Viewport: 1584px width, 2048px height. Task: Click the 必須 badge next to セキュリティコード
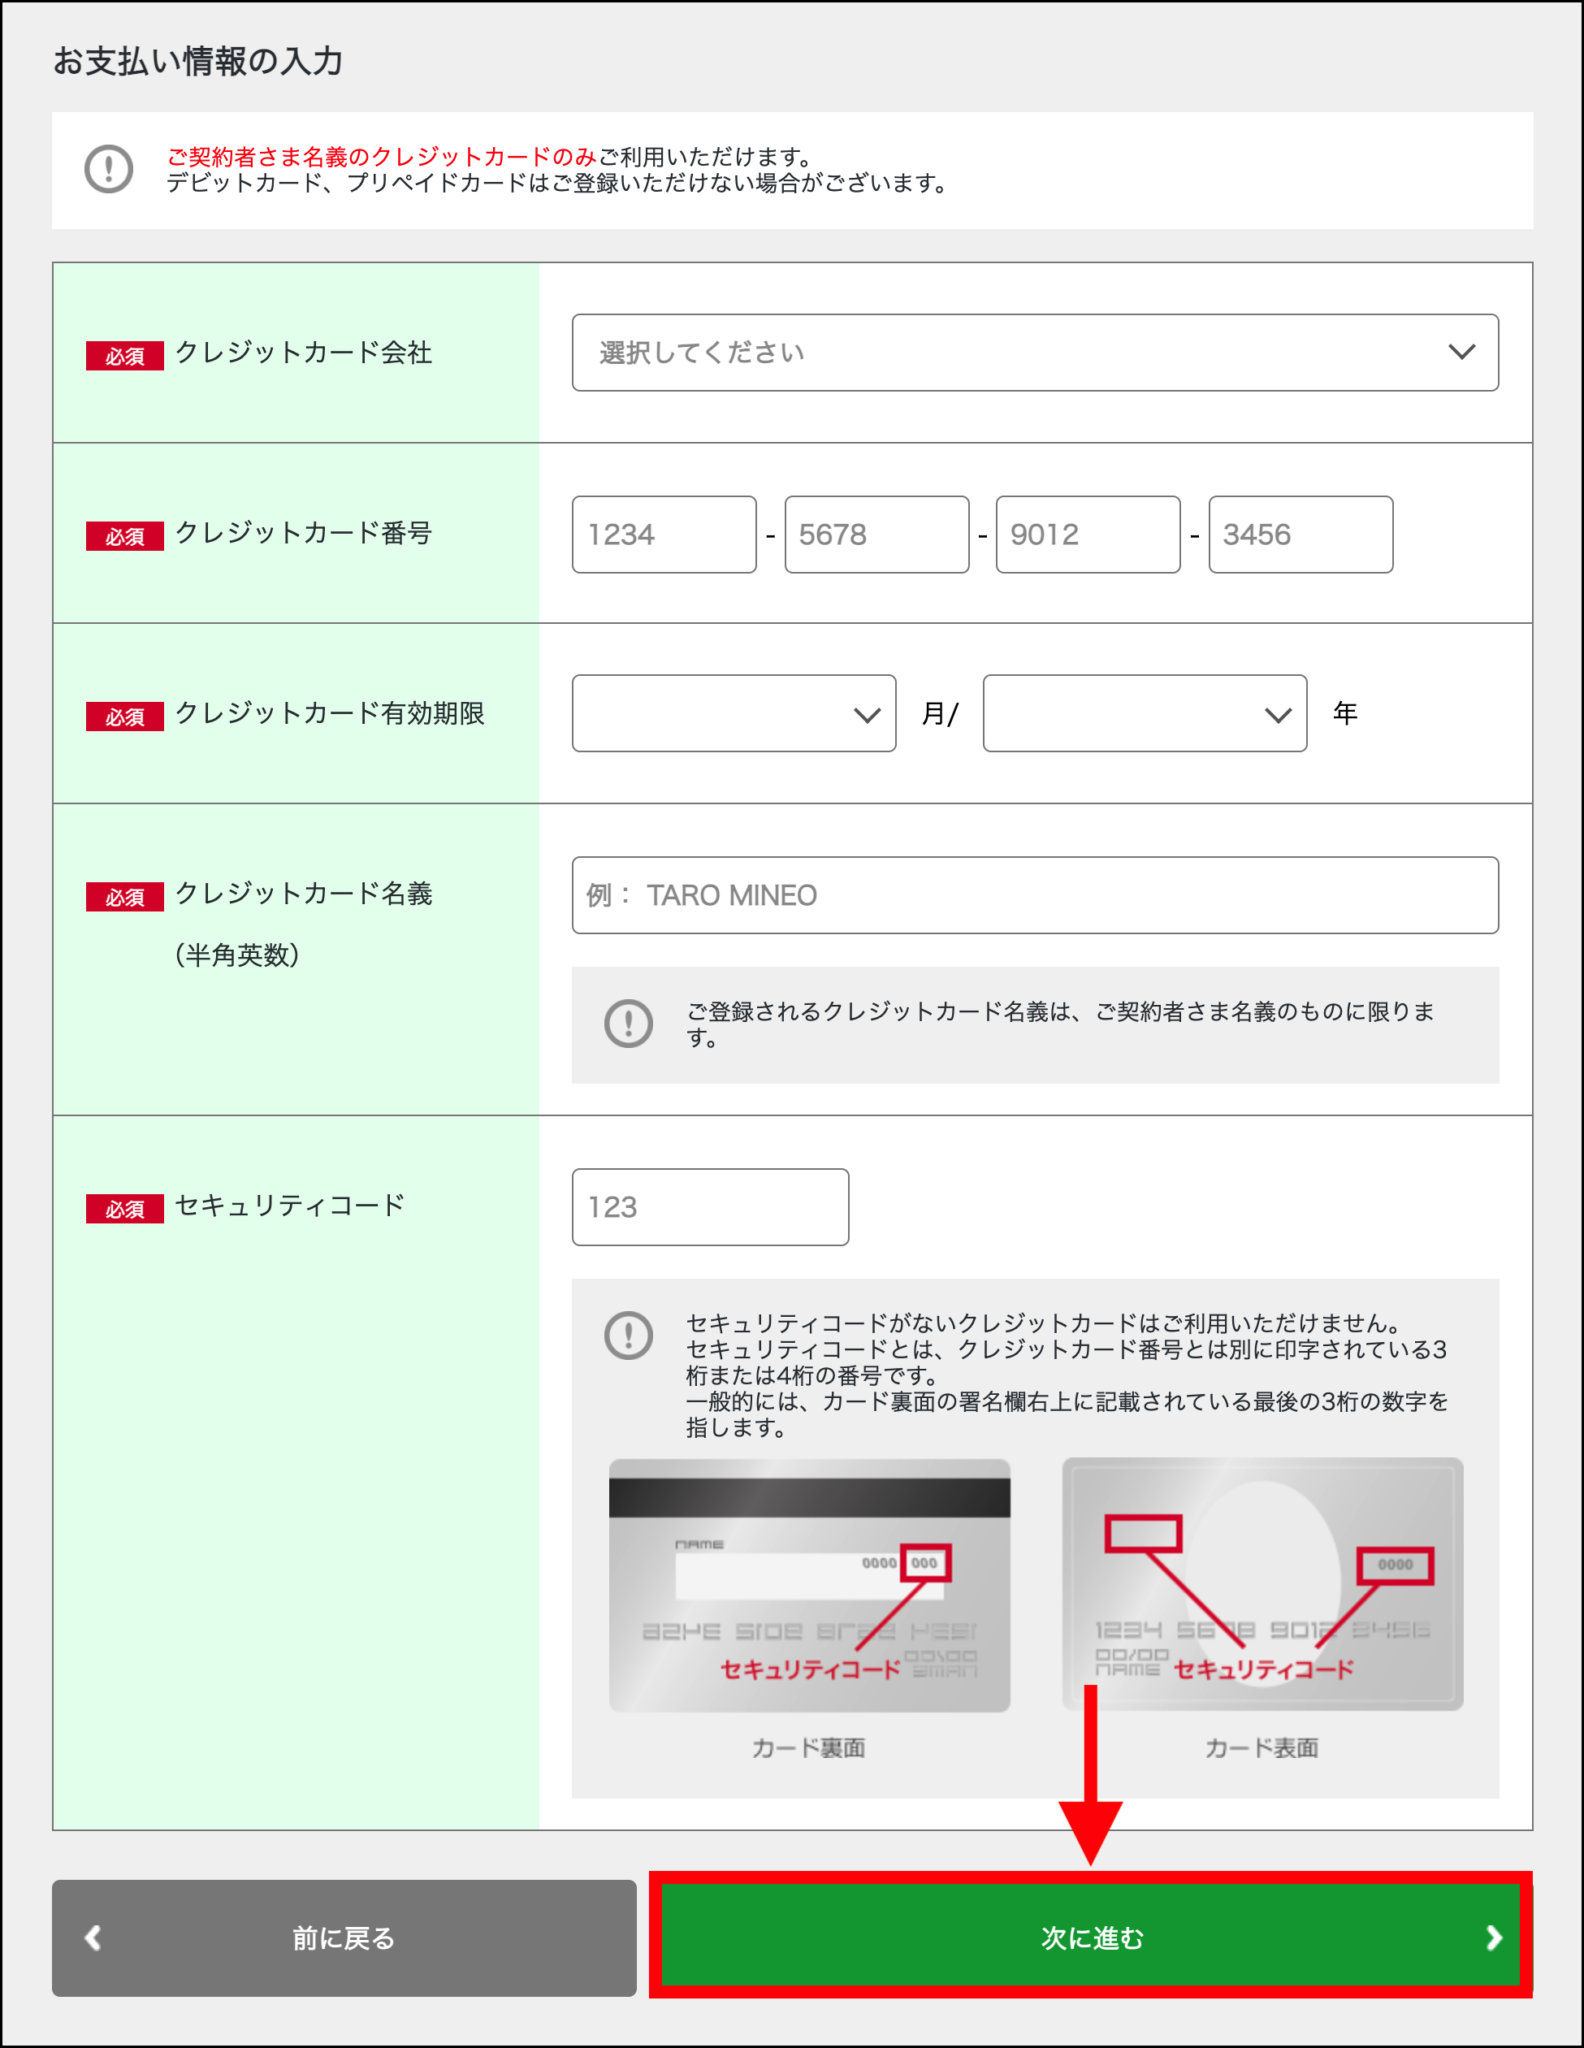click(x=124, y=1208)
